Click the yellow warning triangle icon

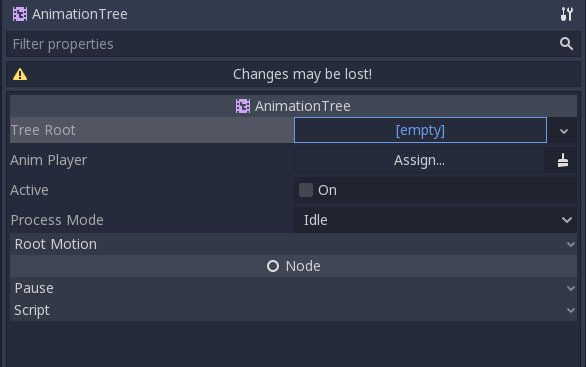click(x=20, y=74)
